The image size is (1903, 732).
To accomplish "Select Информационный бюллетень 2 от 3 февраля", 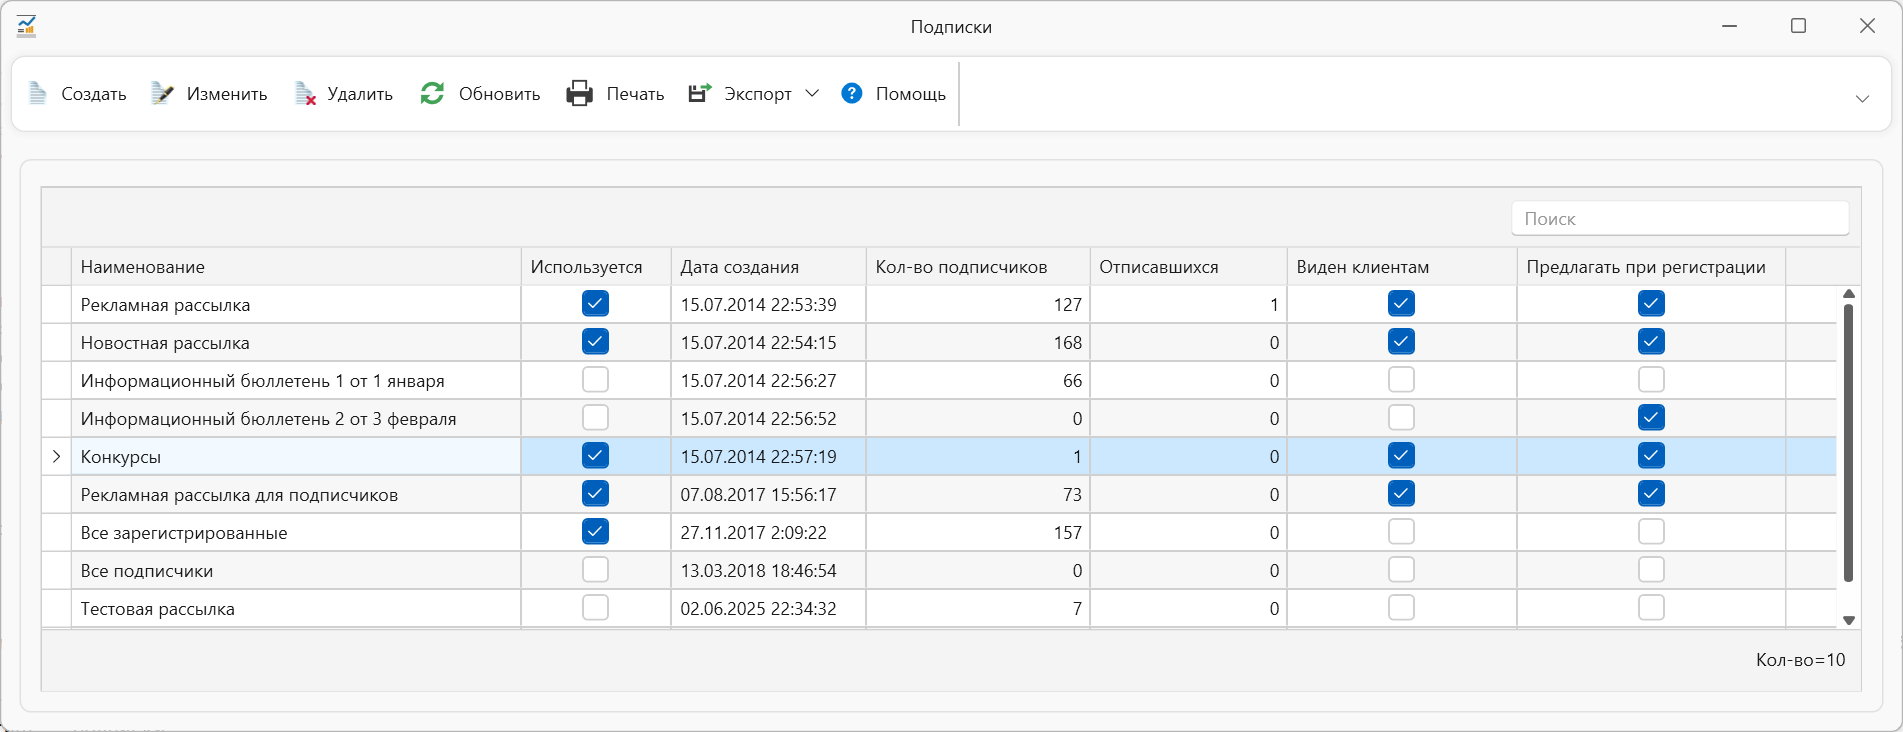I will [268, 419].
